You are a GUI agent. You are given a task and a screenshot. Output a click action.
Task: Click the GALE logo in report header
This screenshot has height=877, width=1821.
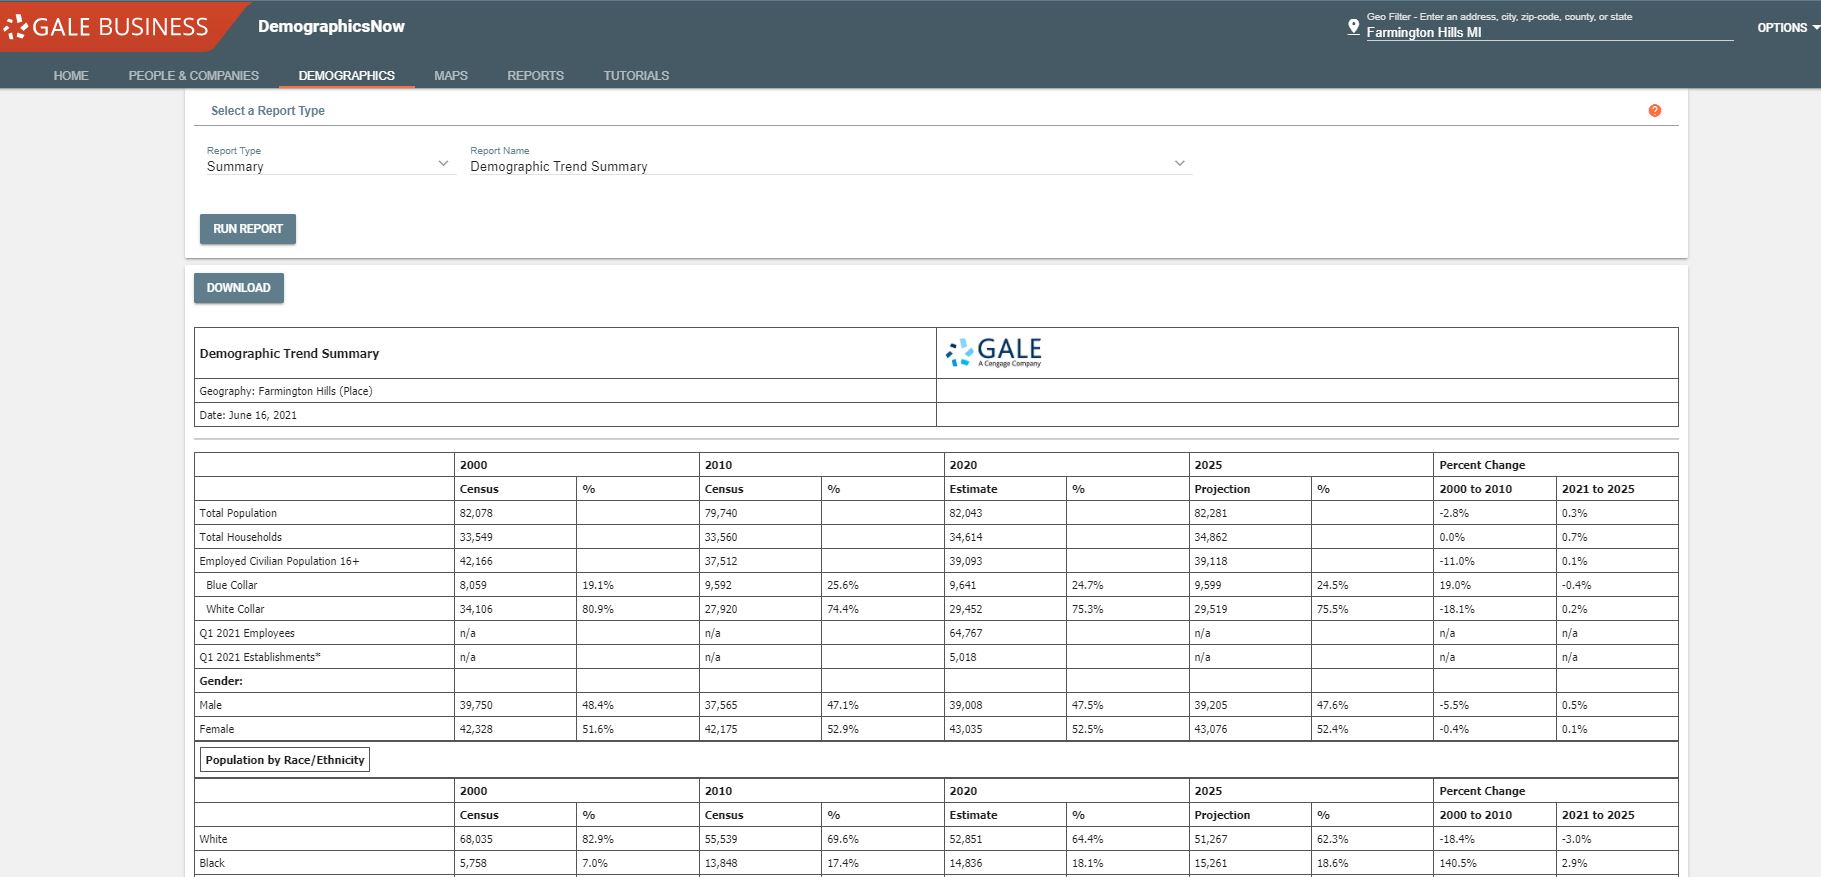(x=994, y=352)
